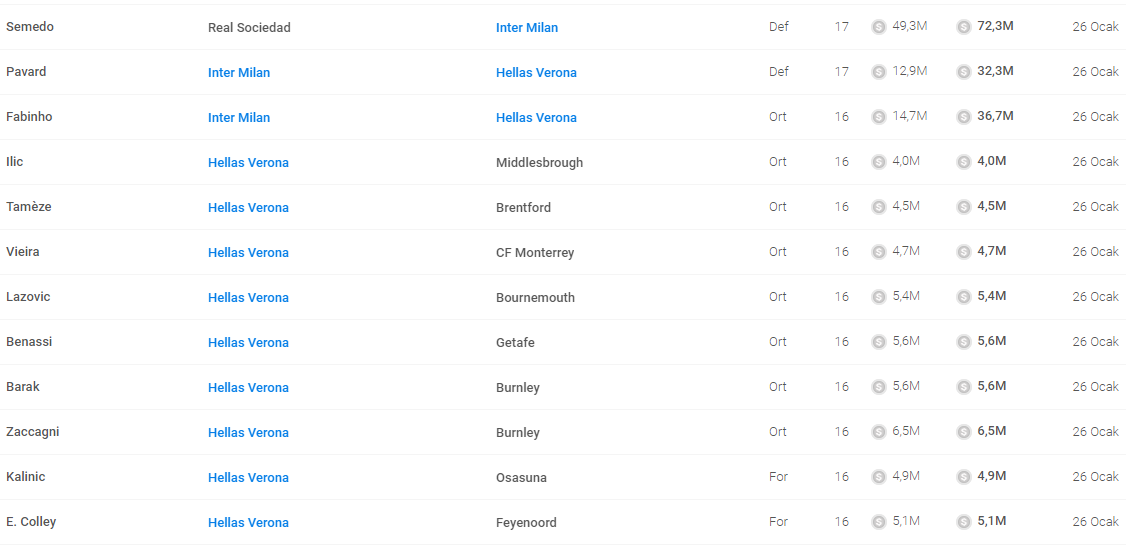The height and width of the screenshot is (547, 1126).
Task: Click coin icon beside Zaccagni's bold 6,5M fee
Action: 964,432
